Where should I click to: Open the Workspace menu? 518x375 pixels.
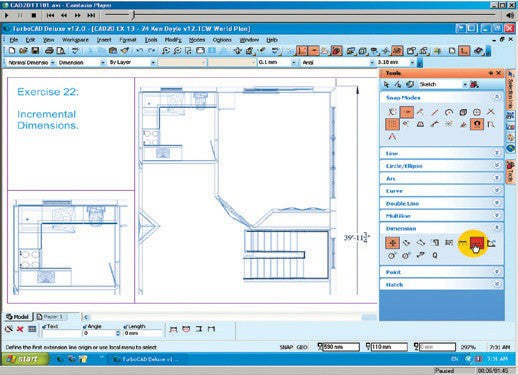tap(75, 40)
